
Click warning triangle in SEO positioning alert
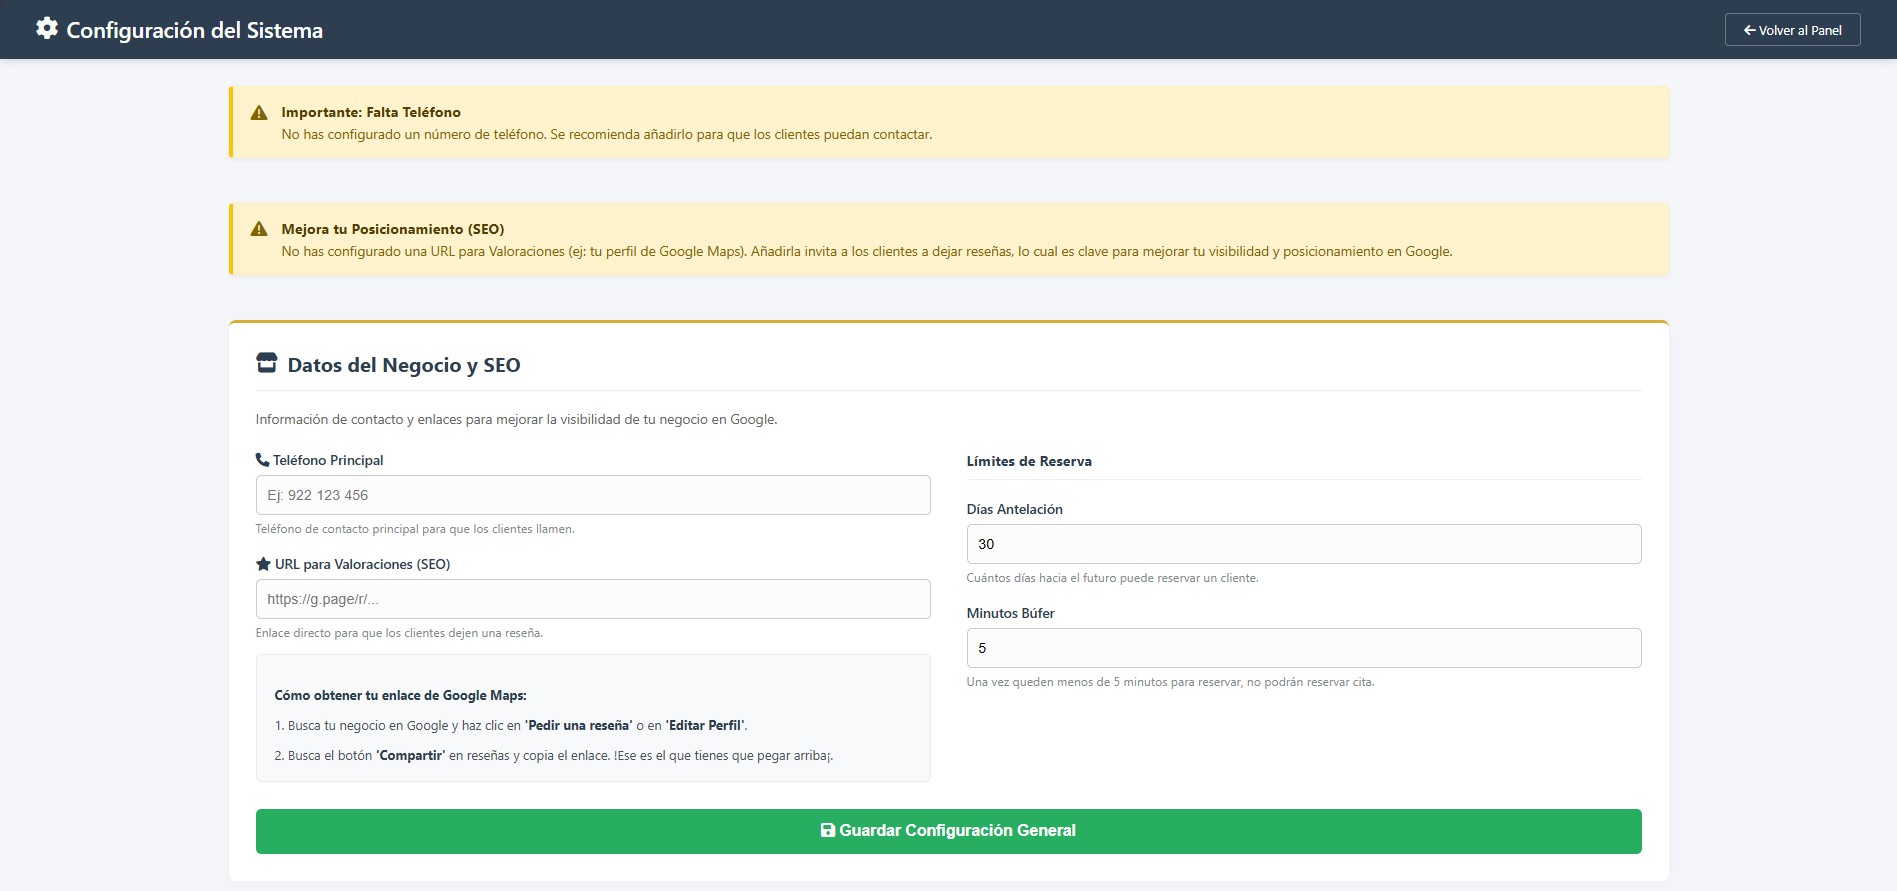pos(259,229)
